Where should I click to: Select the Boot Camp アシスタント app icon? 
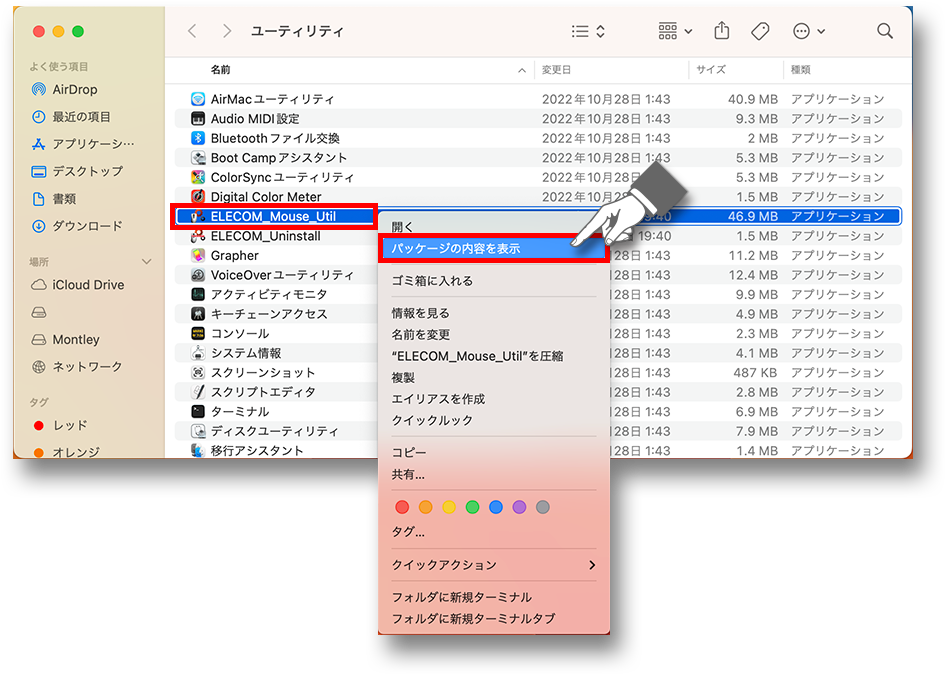click(197, 158)
